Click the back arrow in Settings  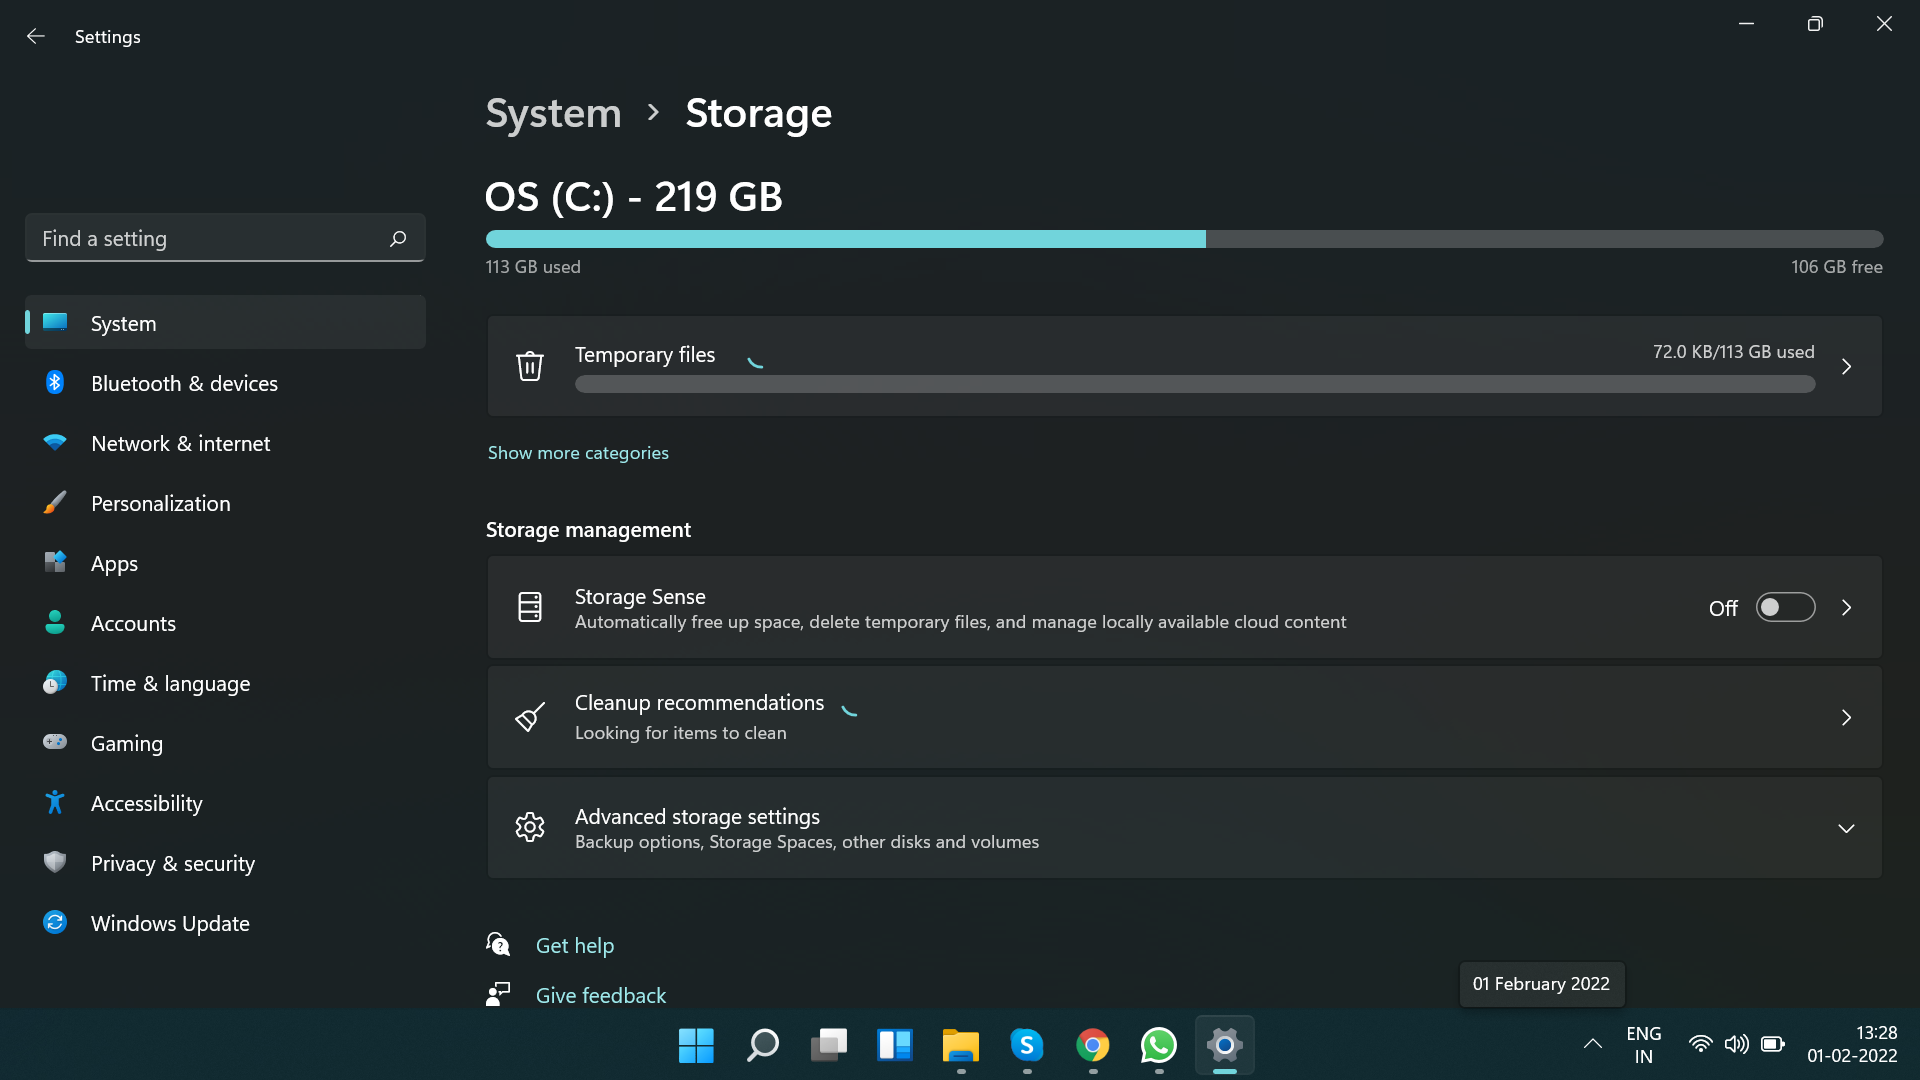point(36,37)
